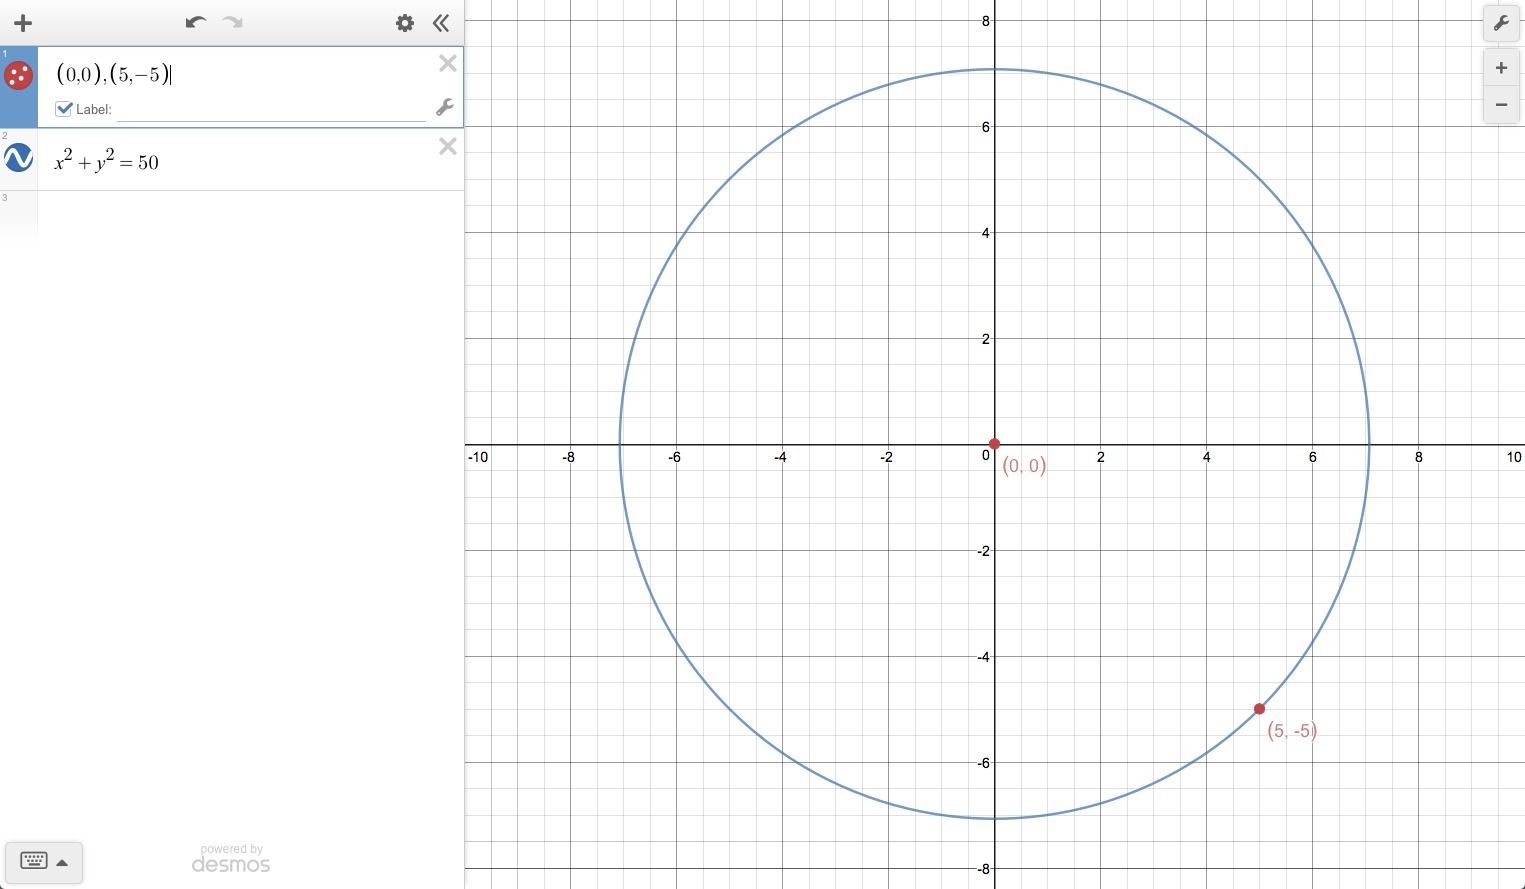This screenshot has height=889, width=1525.
Task: Delete the points expression in row one
Action: coord(448,64)
